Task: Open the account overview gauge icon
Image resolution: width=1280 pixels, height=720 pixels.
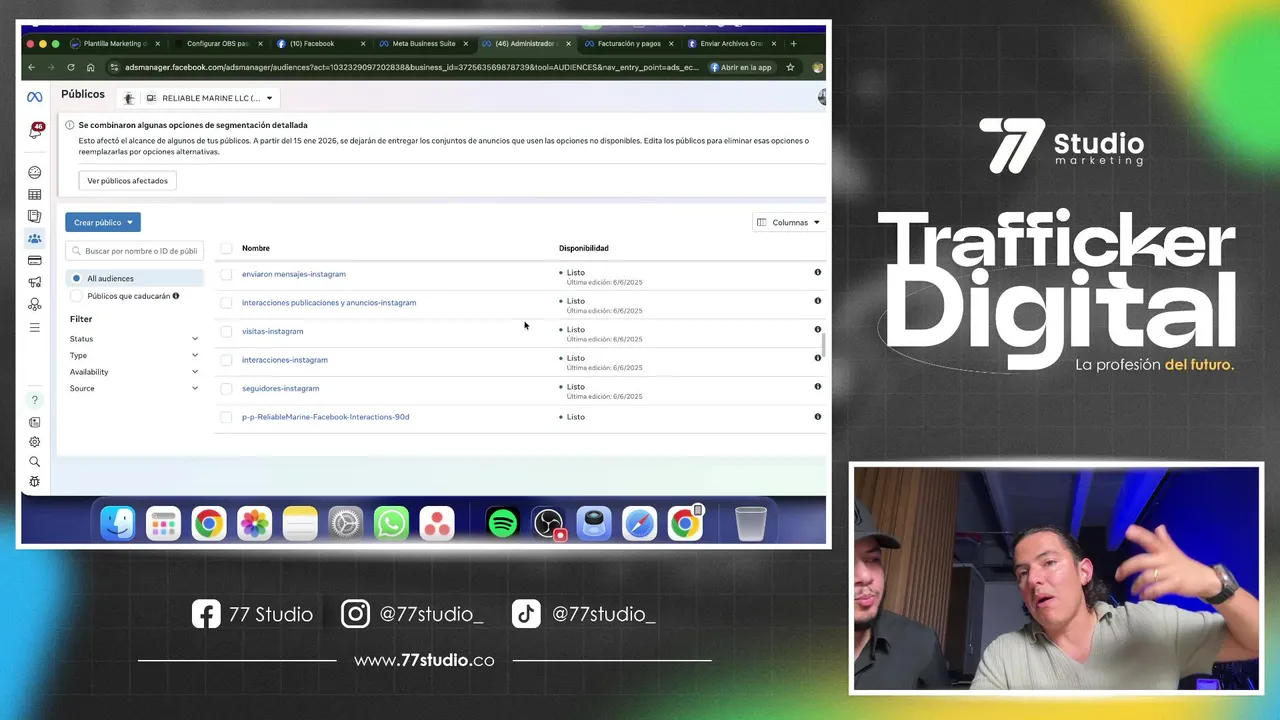Action: 34,172
